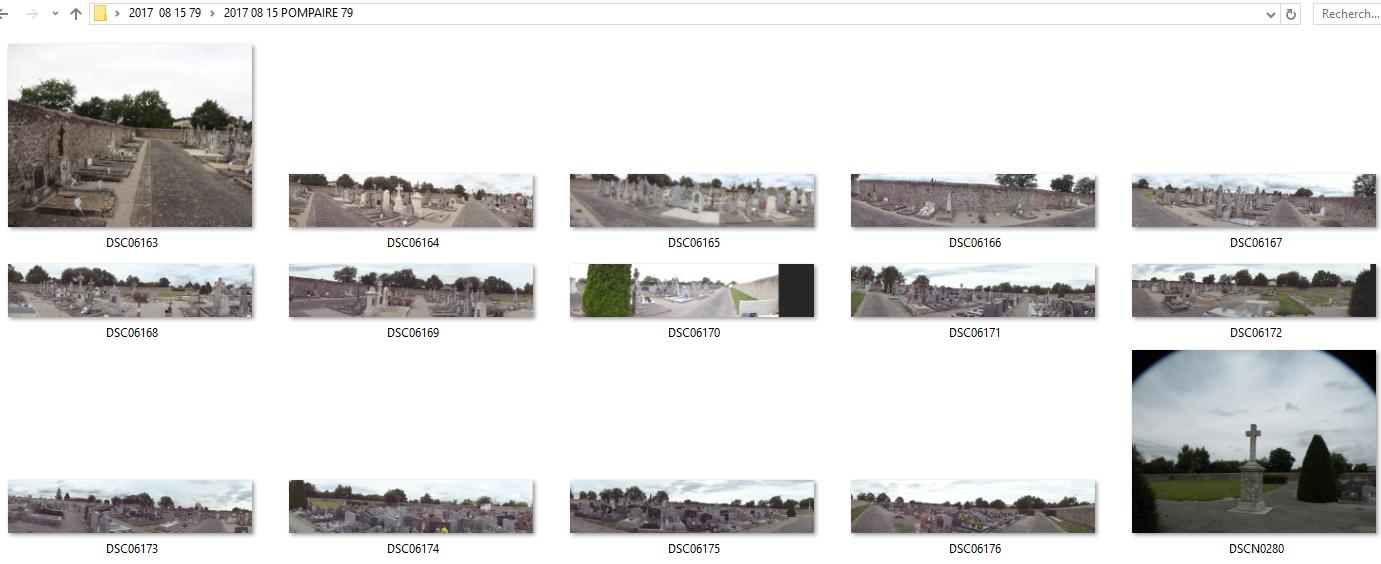The image size is (1381, 564).
Task: Select the DSC06173 panorama thumbnail
Action: [x=130, y=506]
